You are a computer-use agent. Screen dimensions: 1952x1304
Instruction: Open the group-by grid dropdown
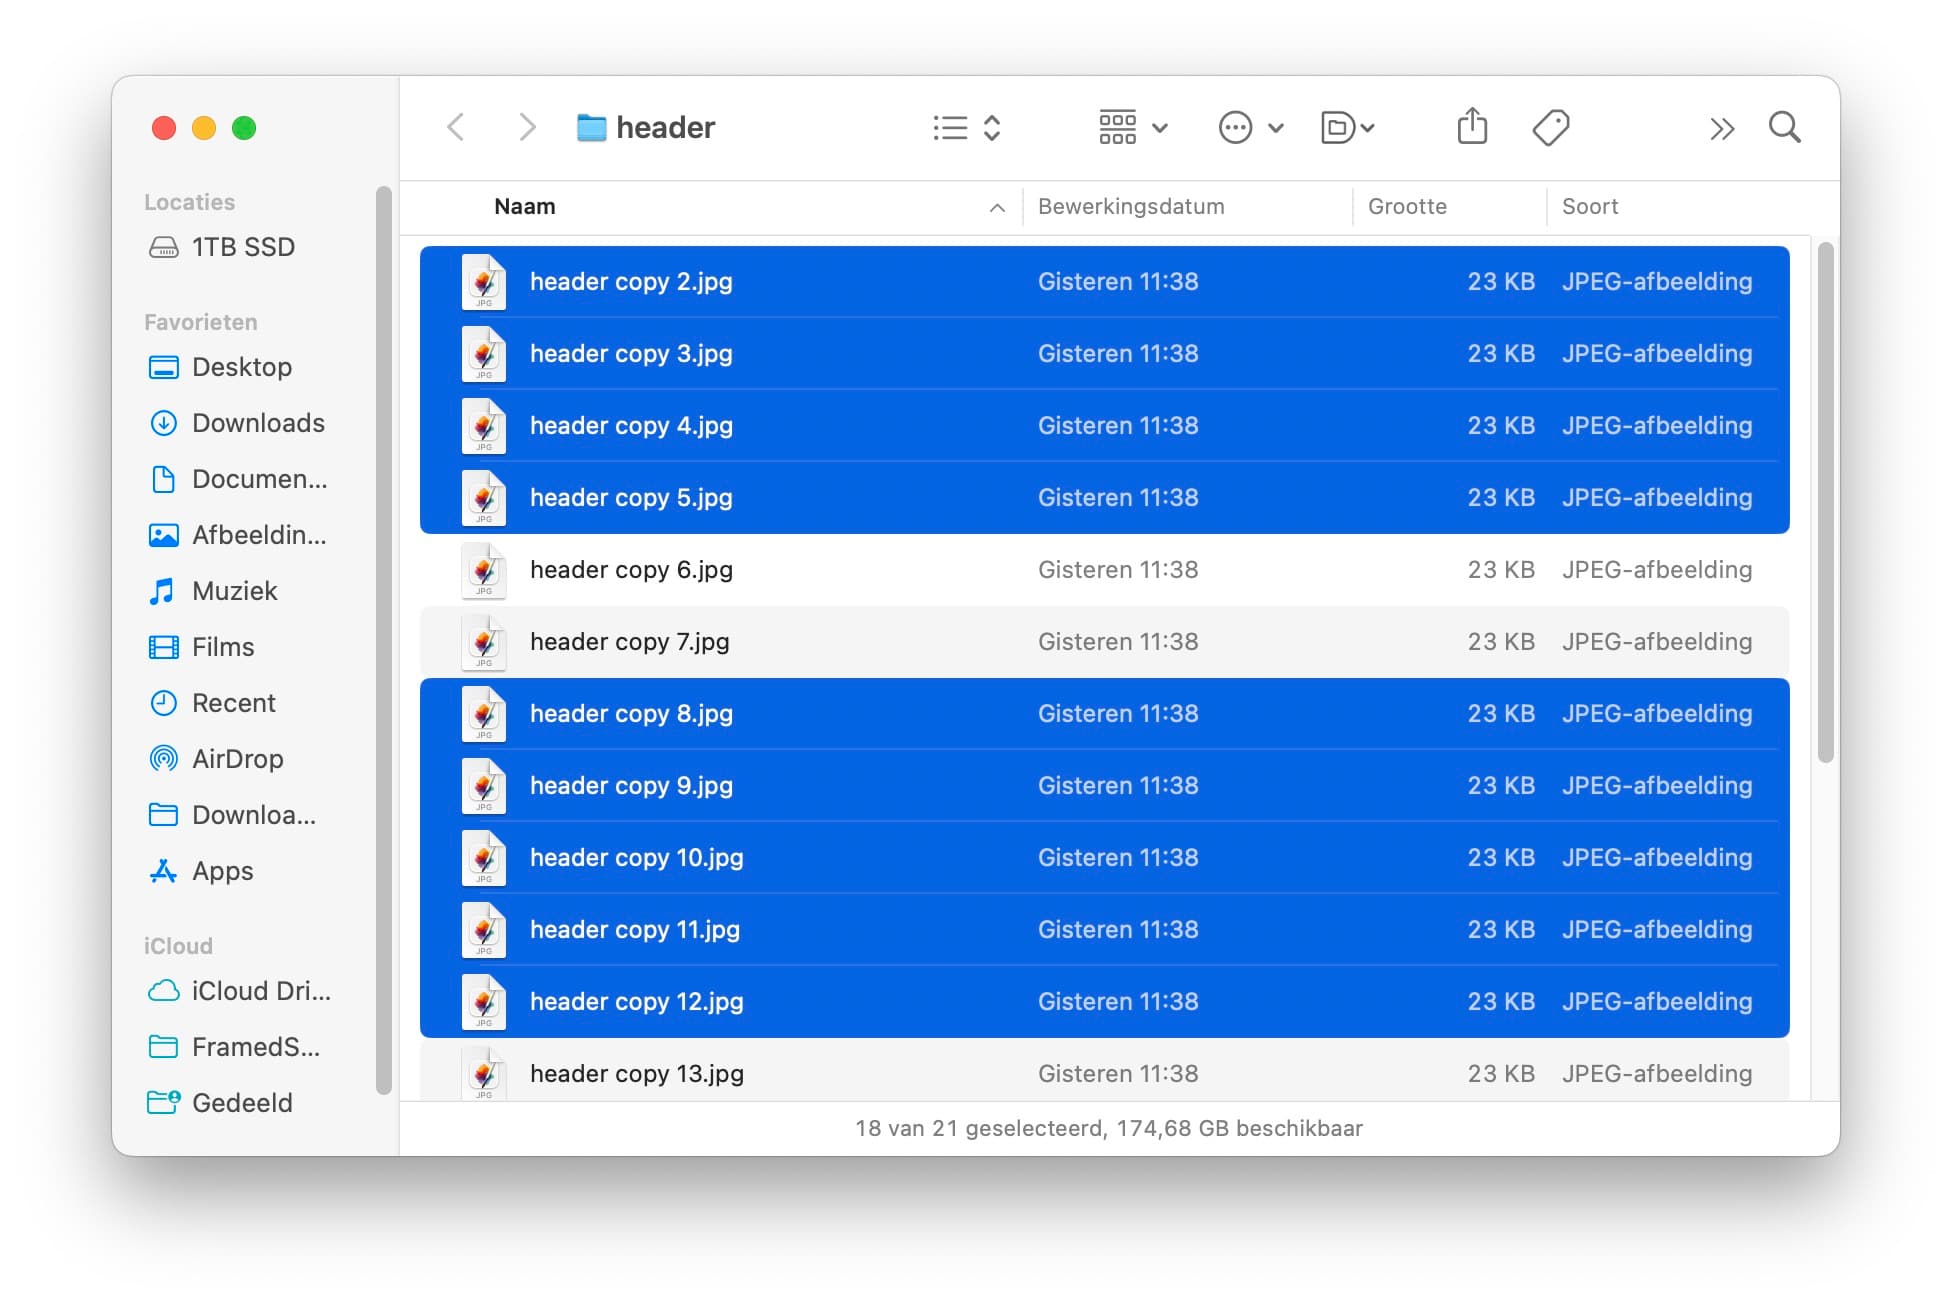1133,128
